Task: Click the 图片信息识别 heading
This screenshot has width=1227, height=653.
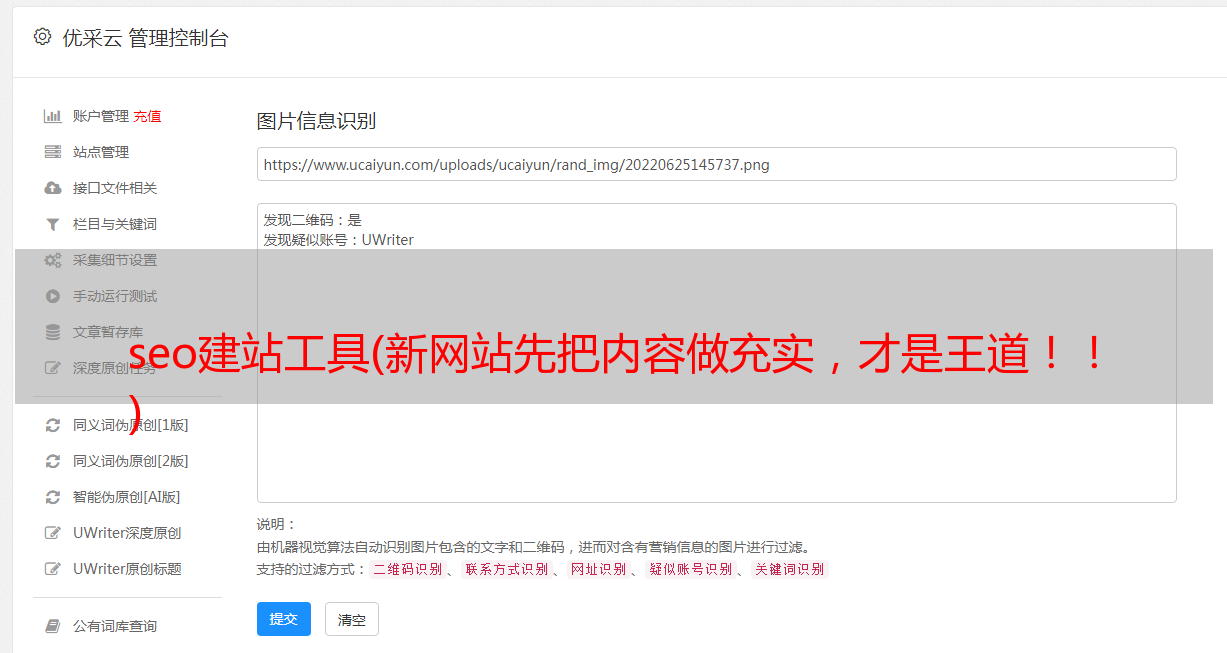Action: coord(316,121)
